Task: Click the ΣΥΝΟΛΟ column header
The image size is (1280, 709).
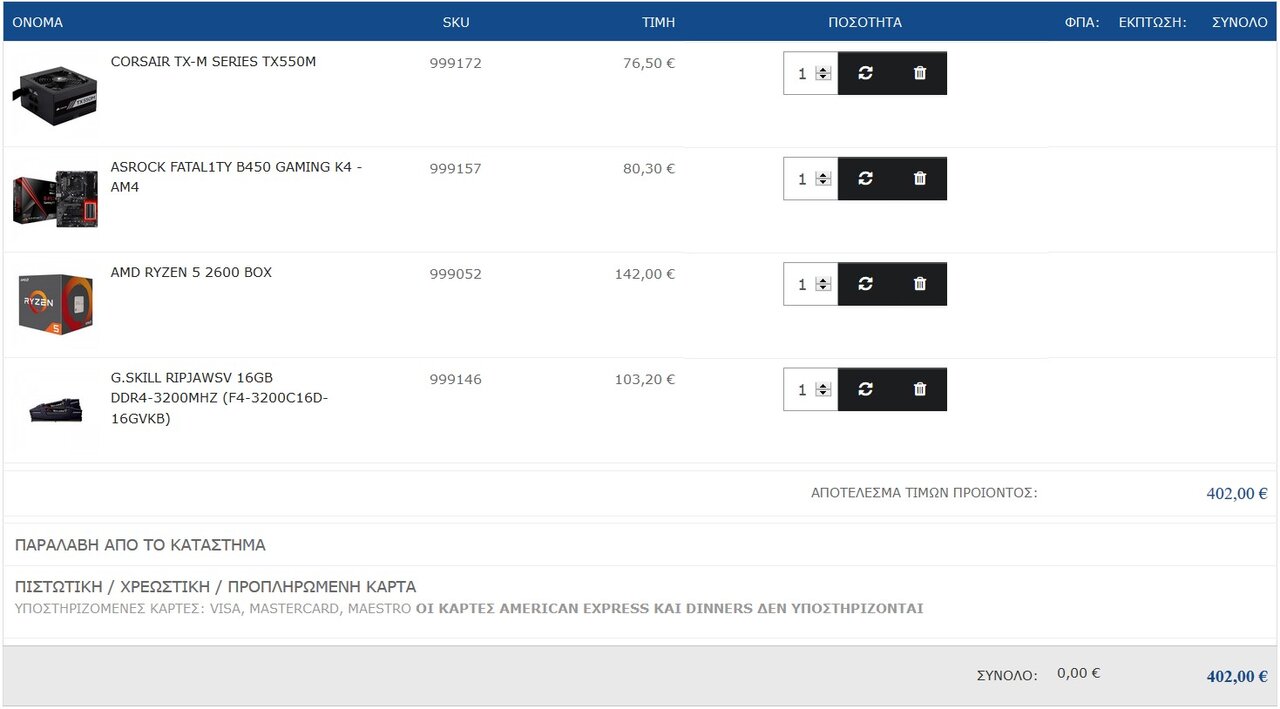Action: [x=1239, y=22]
